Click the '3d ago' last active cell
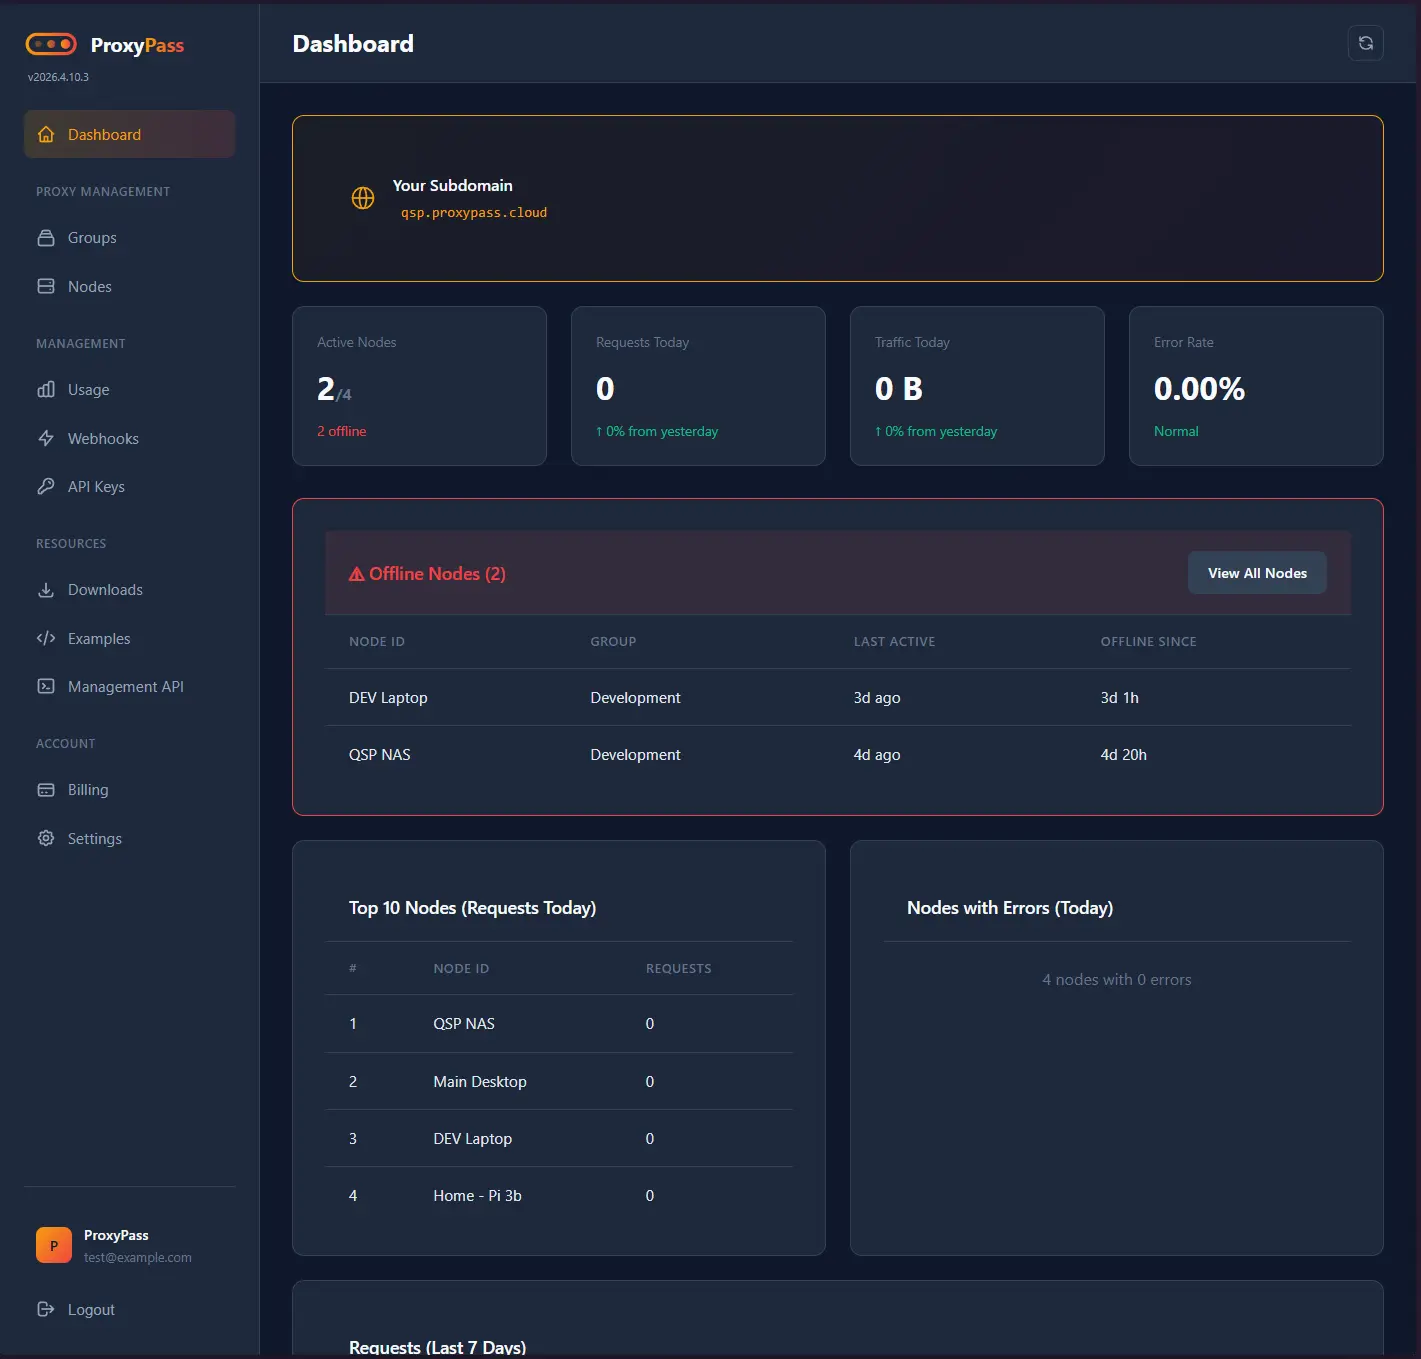The height and width of the screenshot is (1359, 1421). tap(877, 698)
